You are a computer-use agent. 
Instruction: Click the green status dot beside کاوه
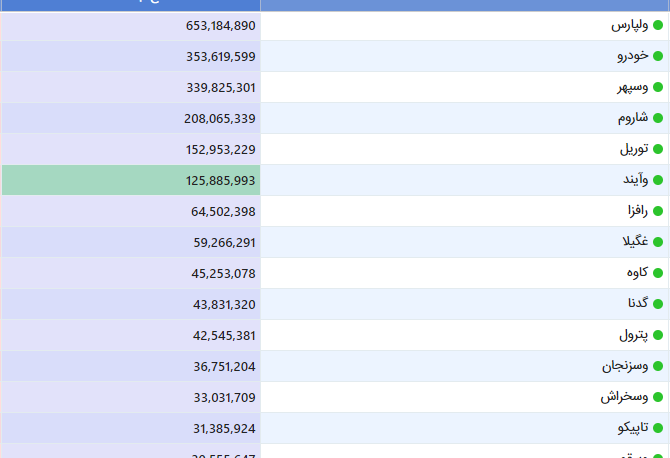(658, 273)
